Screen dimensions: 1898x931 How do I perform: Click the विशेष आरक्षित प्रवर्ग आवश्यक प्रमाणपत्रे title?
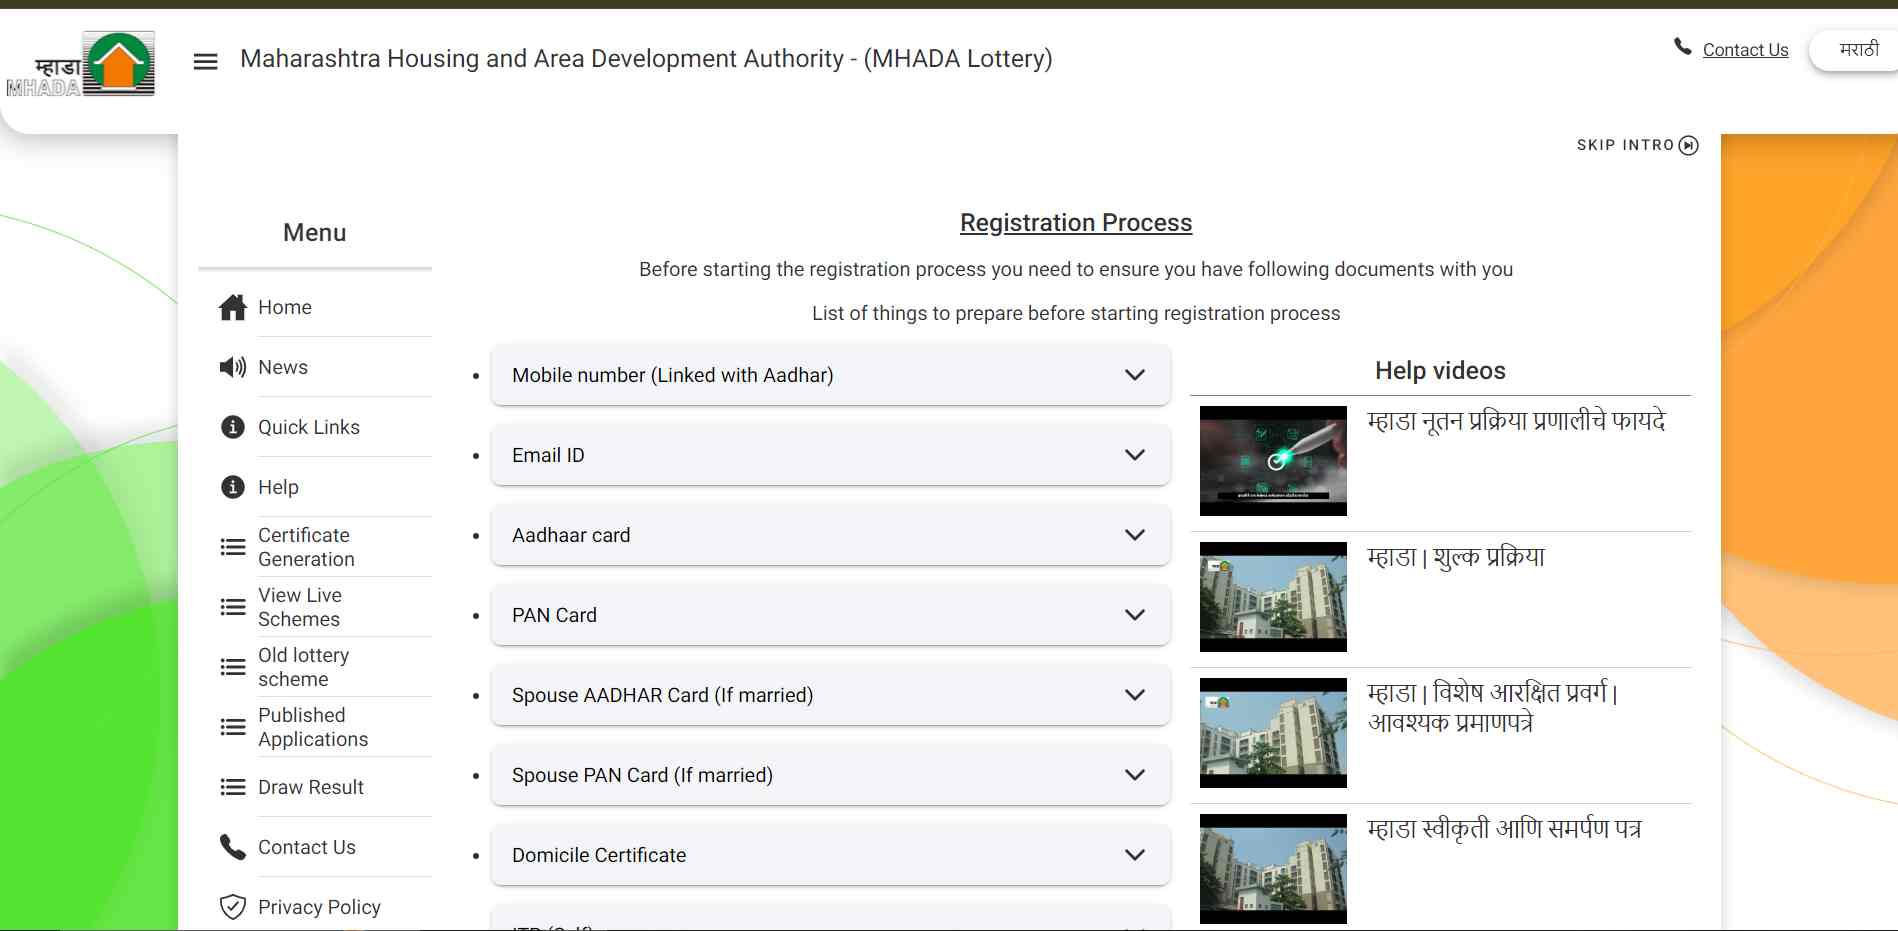1492,707
